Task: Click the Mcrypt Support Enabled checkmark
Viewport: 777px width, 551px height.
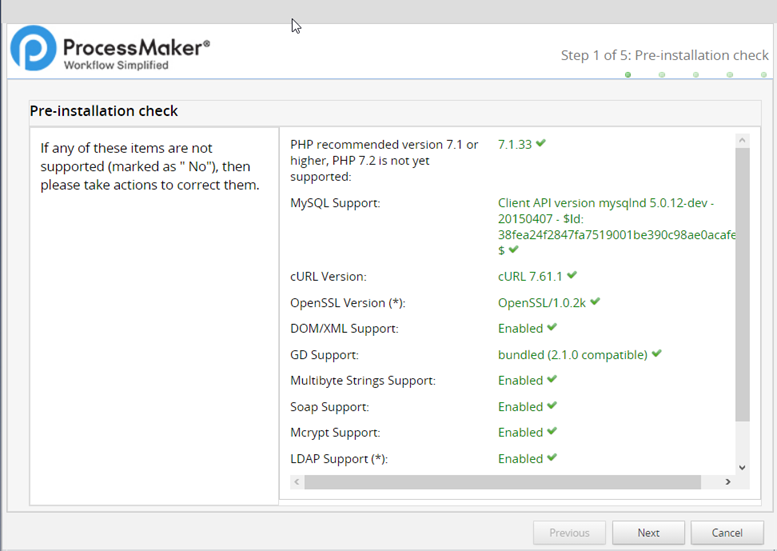Action: 552,432
